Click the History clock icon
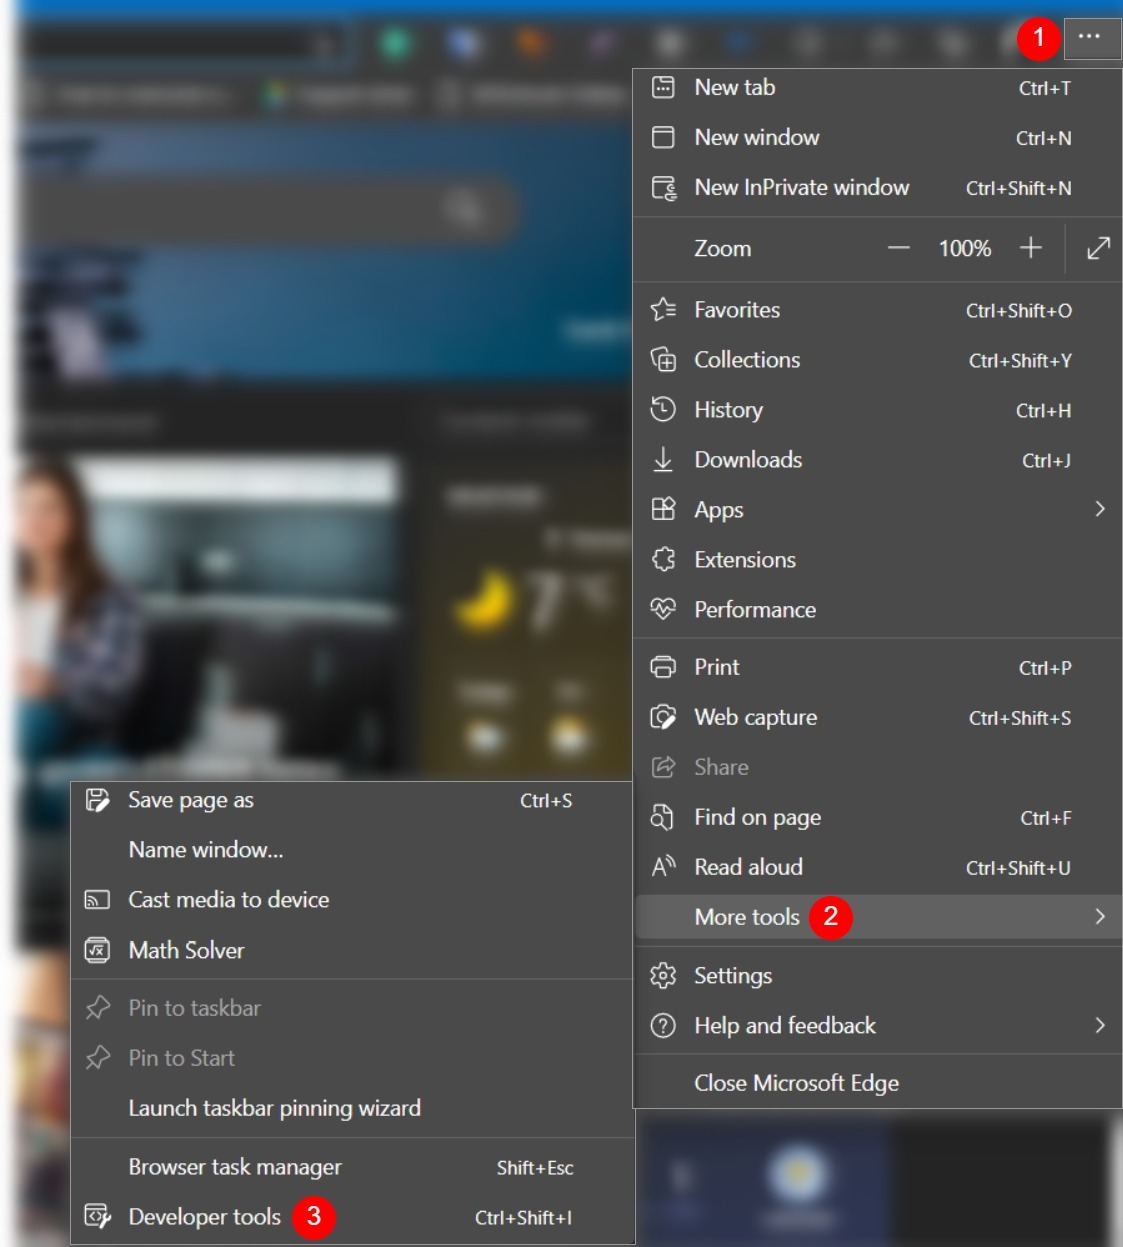Viewport: 1123px width, 1247px height. [663, 410]
